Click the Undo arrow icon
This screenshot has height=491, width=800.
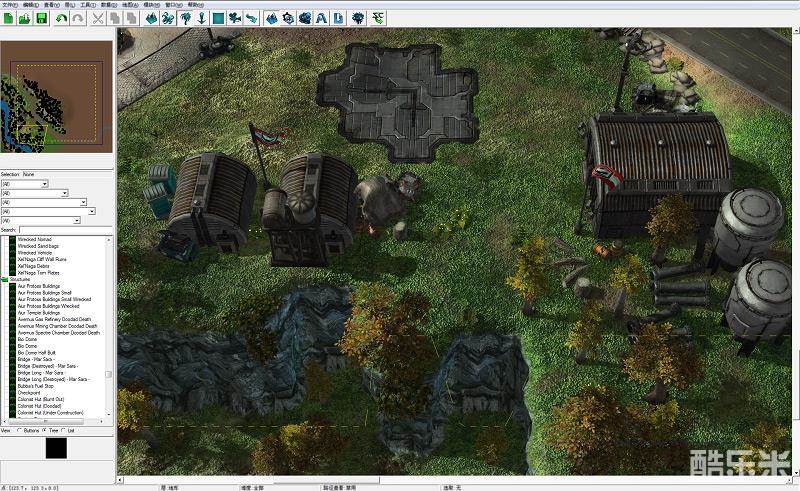(x=62, y=18)
